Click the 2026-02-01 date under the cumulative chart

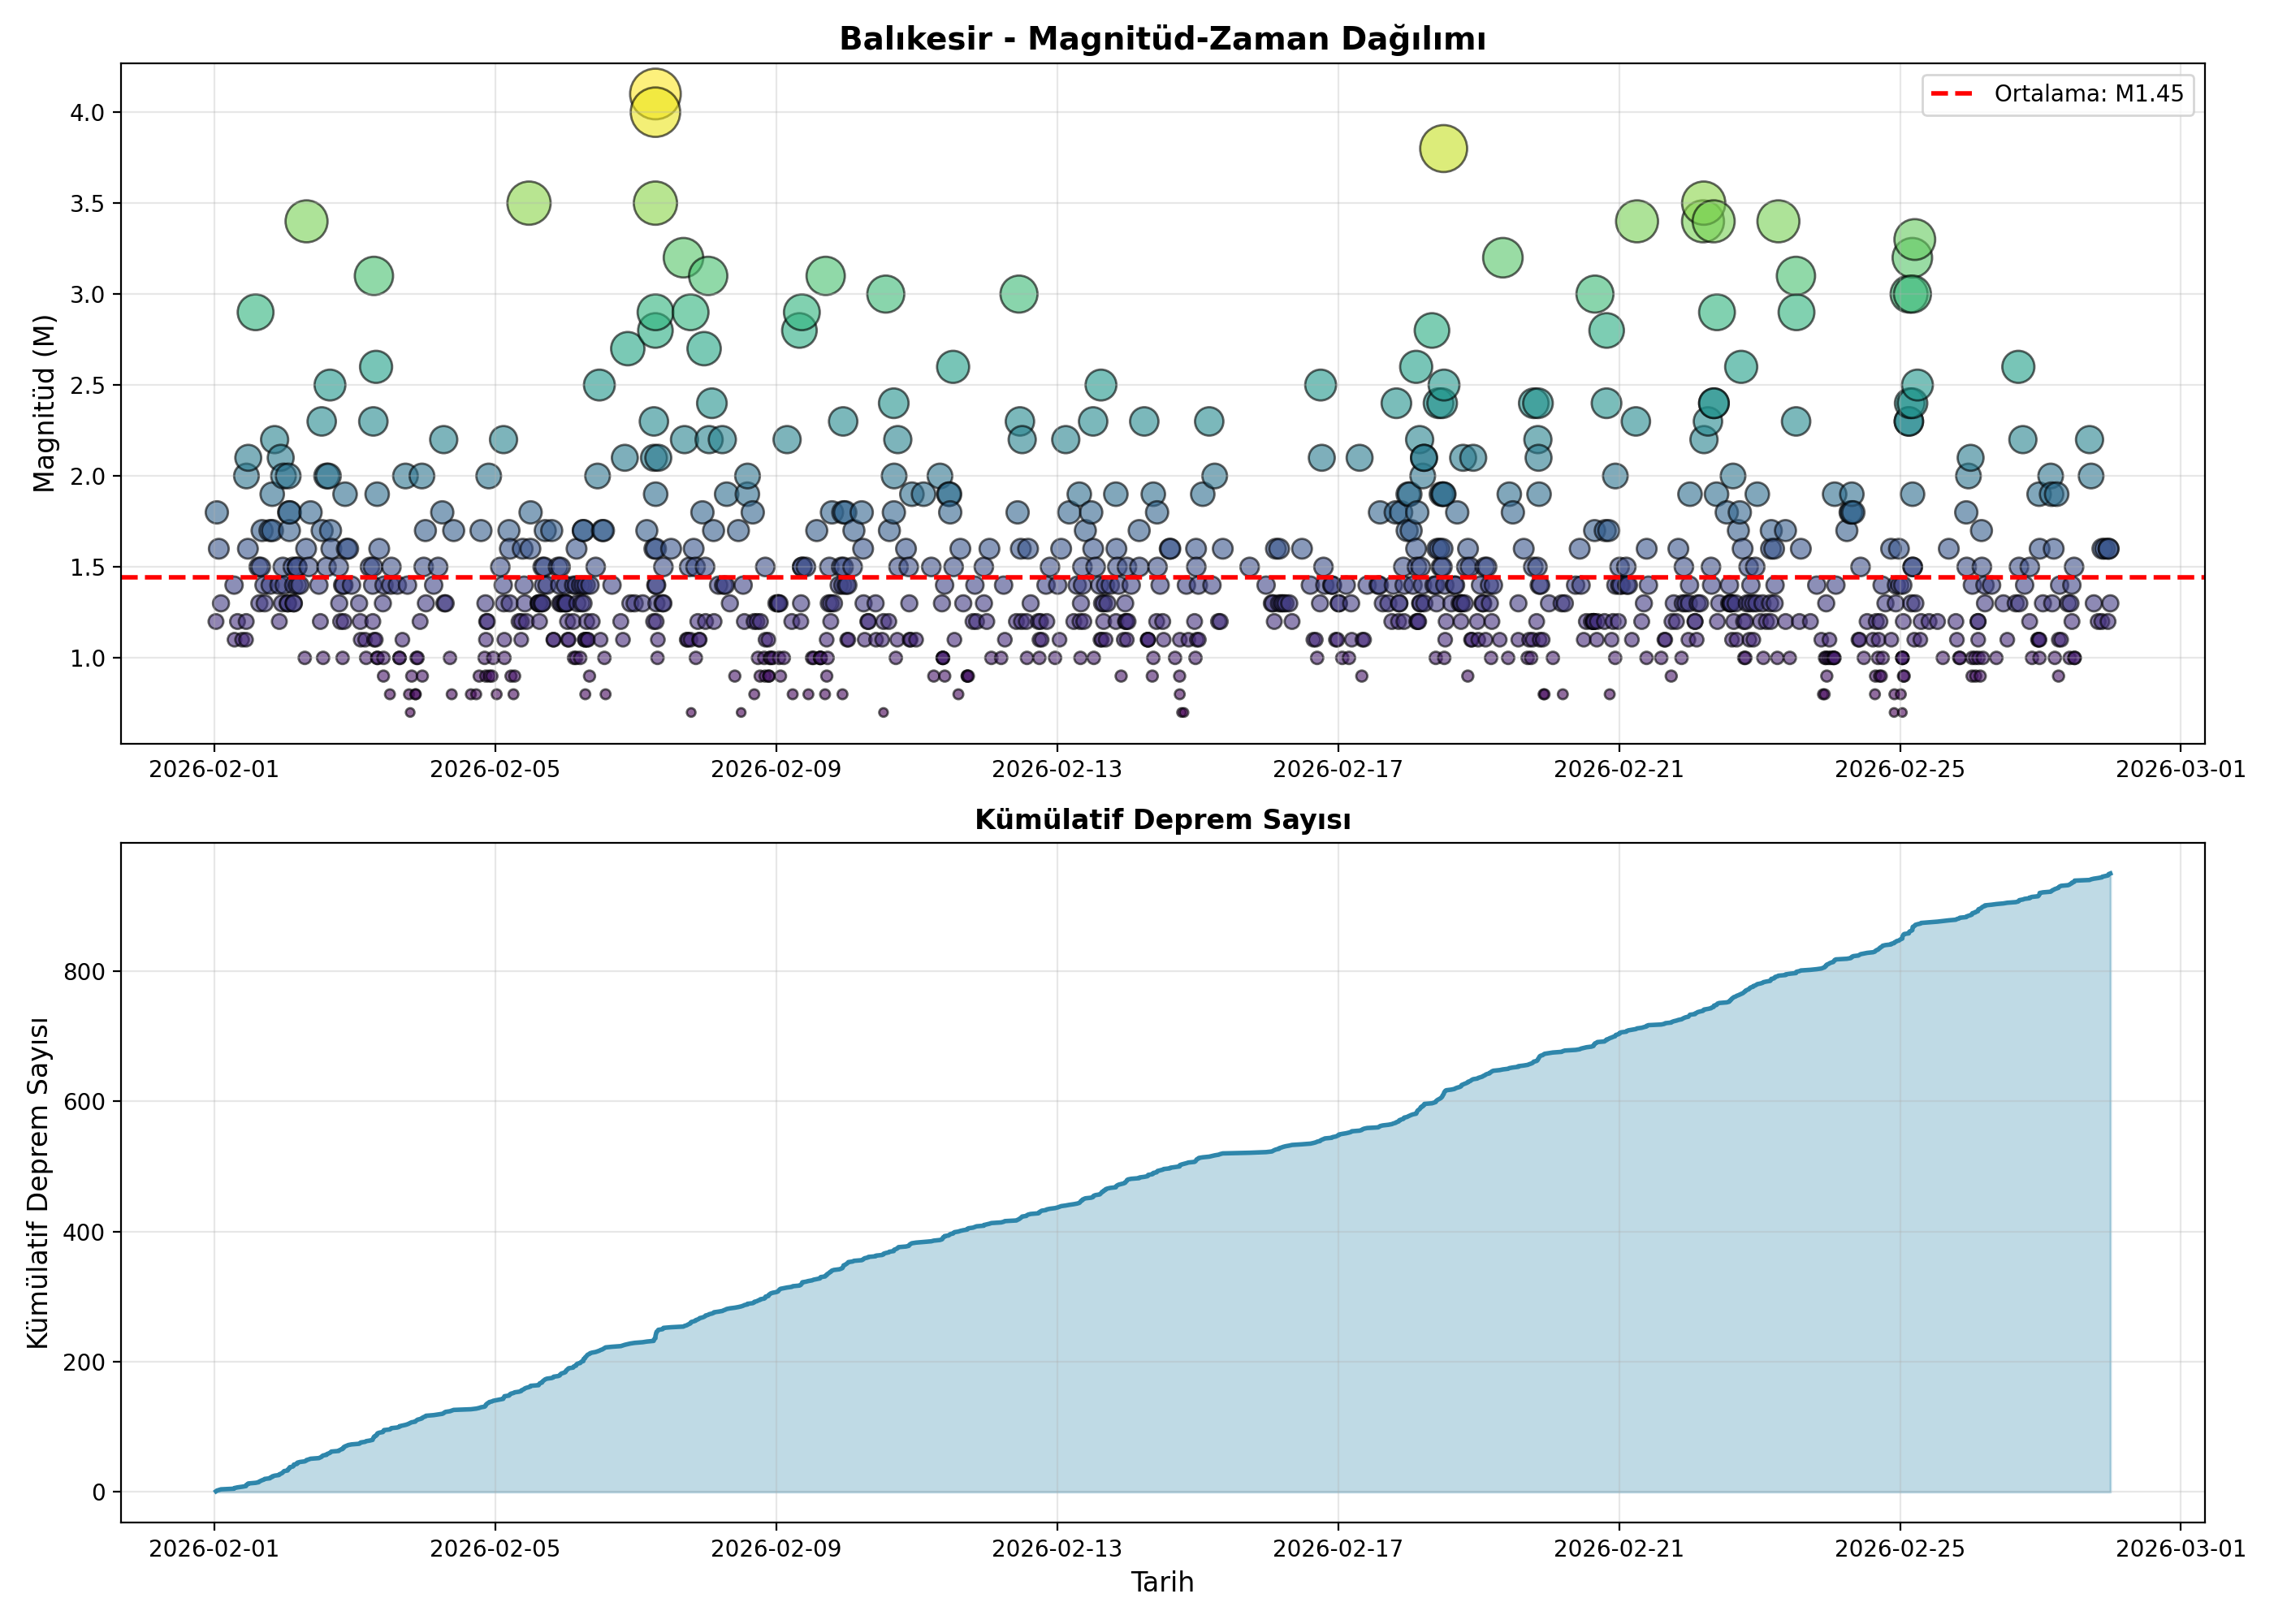(214, 1549)
